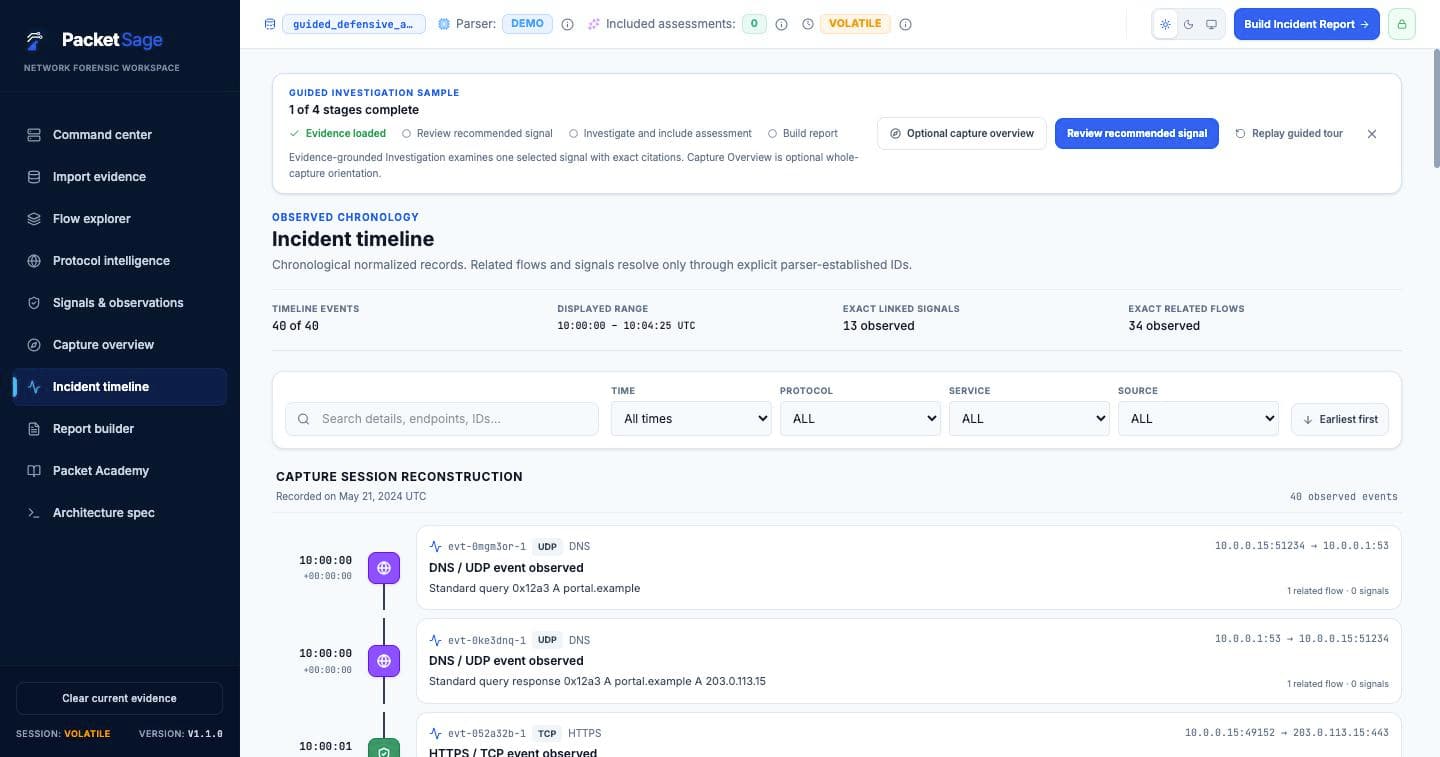Screen dimensions: 1440x757
Task: Click the info icon next to Parser DEMO
Action: pyautogui.click(x=568, y=24)
